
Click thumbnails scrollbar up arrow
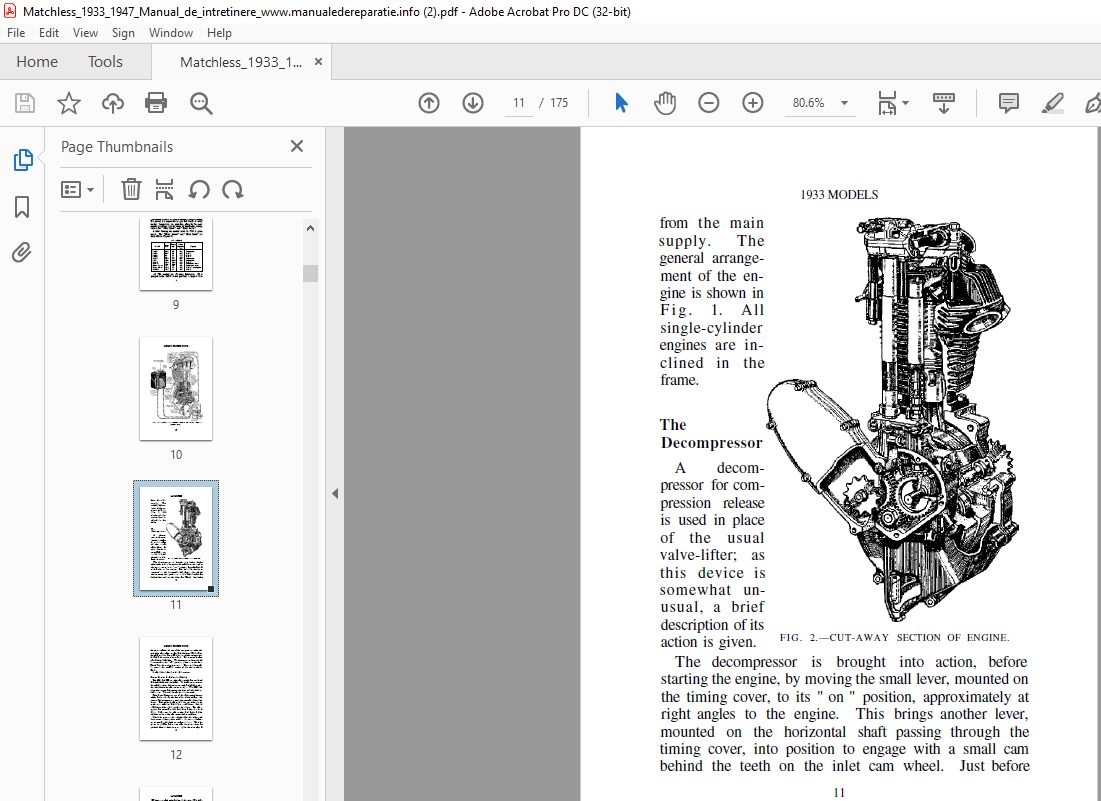310,228
